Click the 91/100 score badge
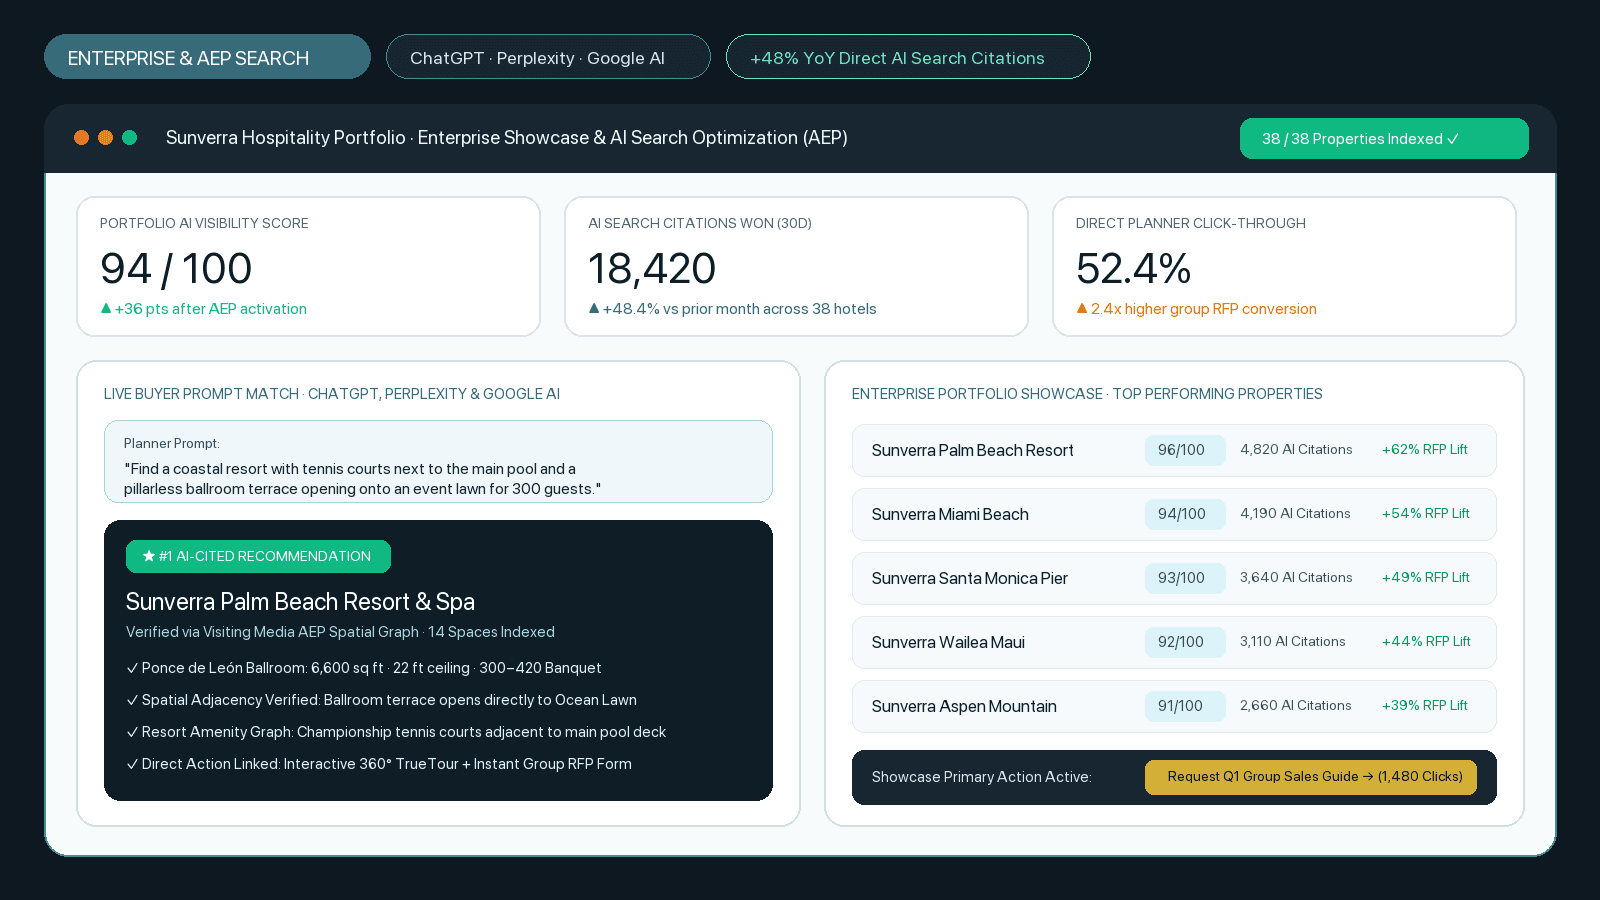 (1185, 706)
